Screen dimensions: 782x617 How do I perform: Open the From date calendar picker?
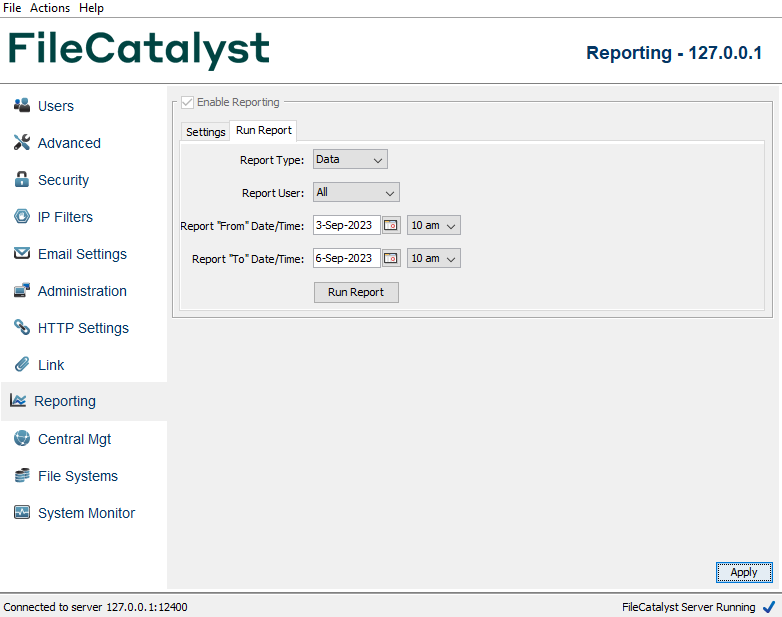point(391,225)
